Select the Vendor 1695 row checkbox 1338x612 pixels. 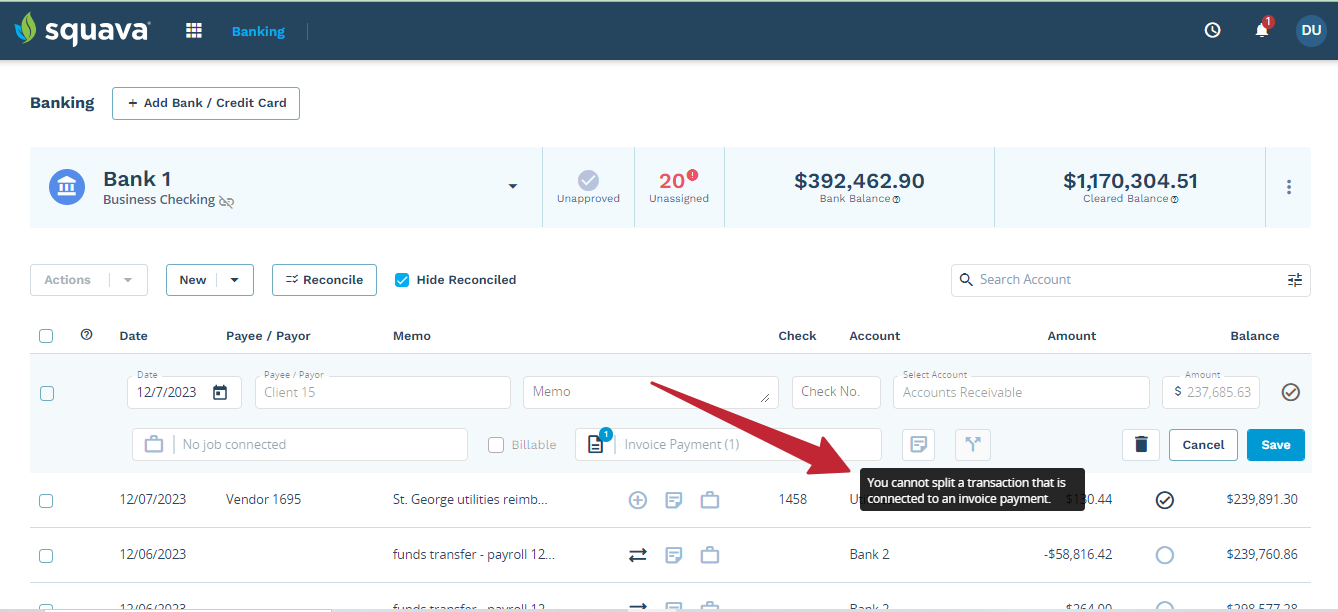click(x=46, y=500)
